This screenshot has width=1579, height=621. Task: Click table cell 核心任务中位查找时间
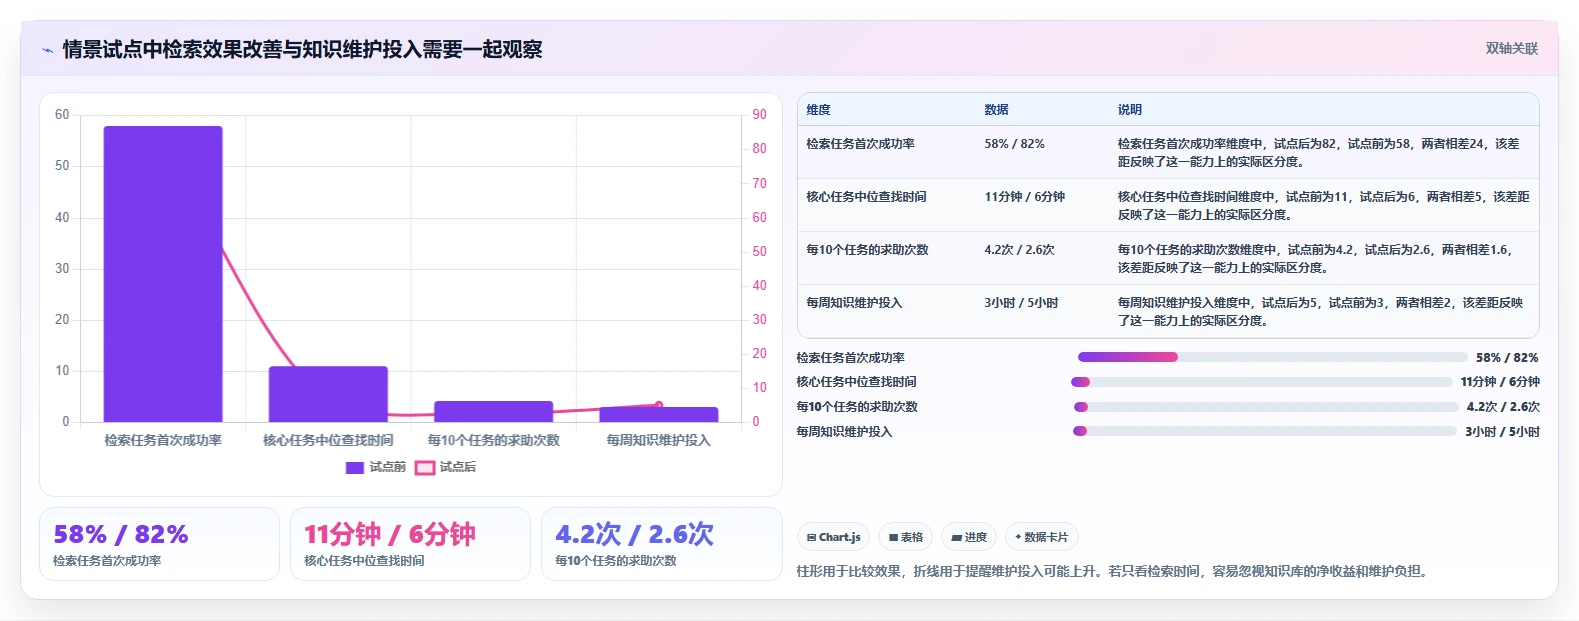[x=866, y=197]
